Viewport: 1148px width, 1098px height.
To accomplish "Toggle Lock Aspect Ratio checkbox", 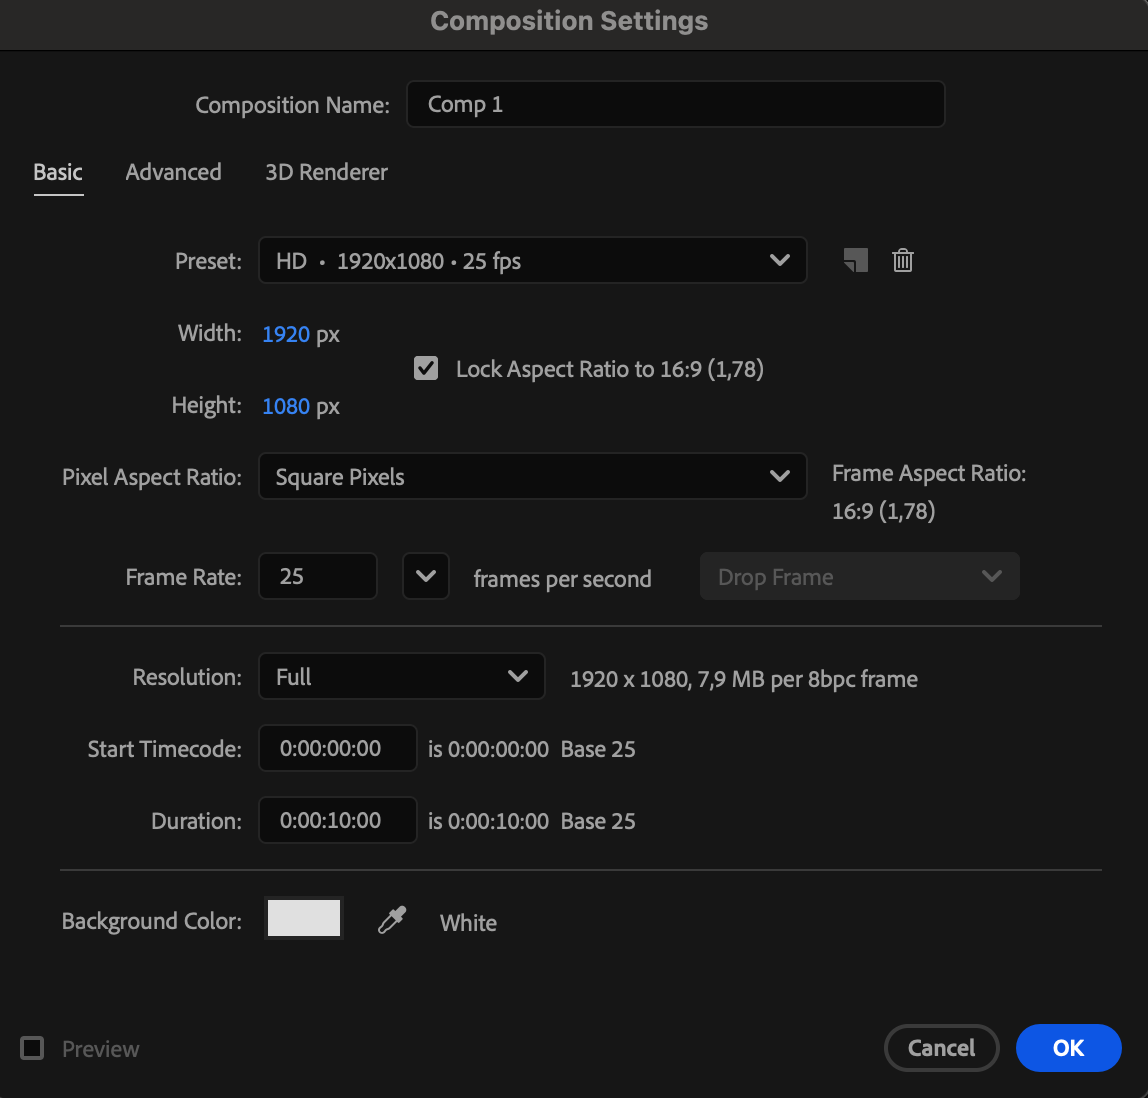I will 426,369.
